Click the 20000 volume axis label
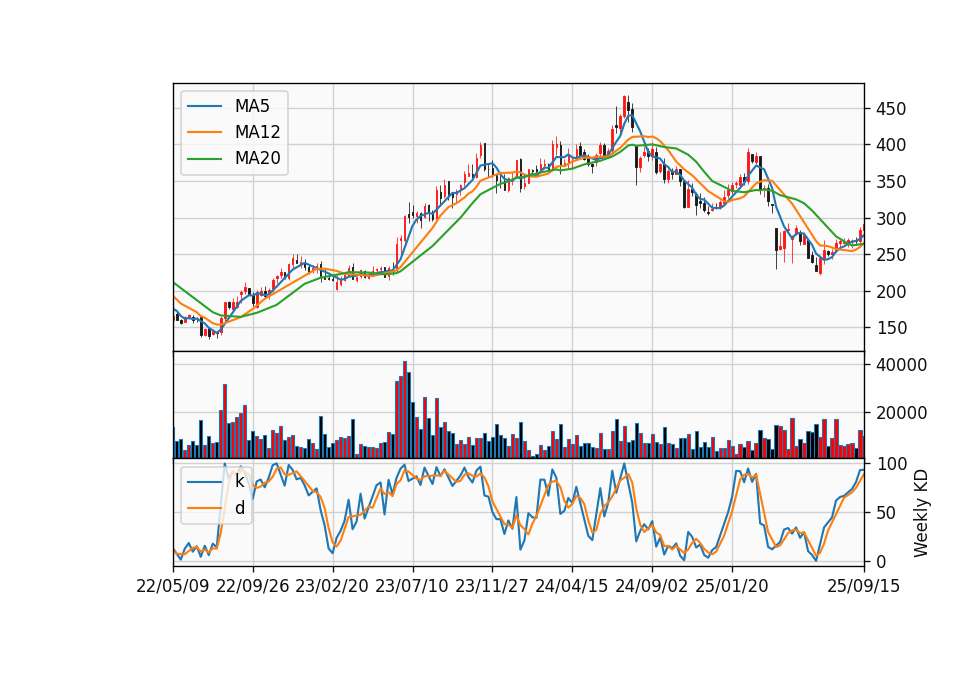 (x=901, y=413)
